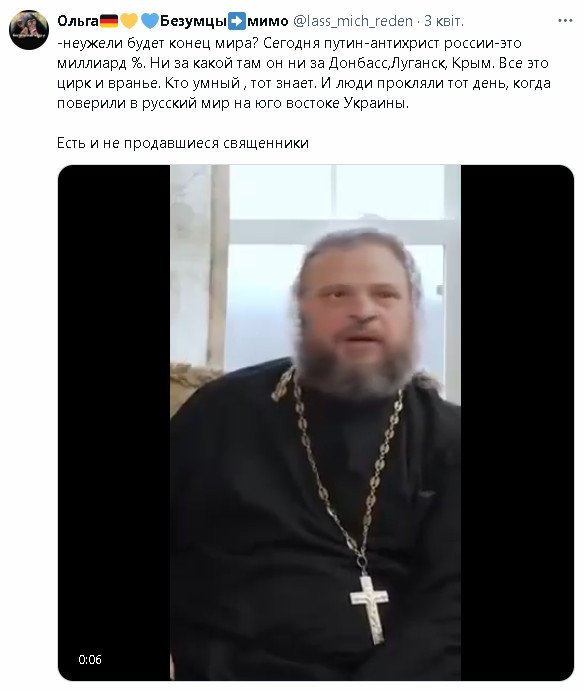Image resolution: width=584 pixels, height=691 pixels.
Task: Click the right black bar of video
Action: pos(517,423)
